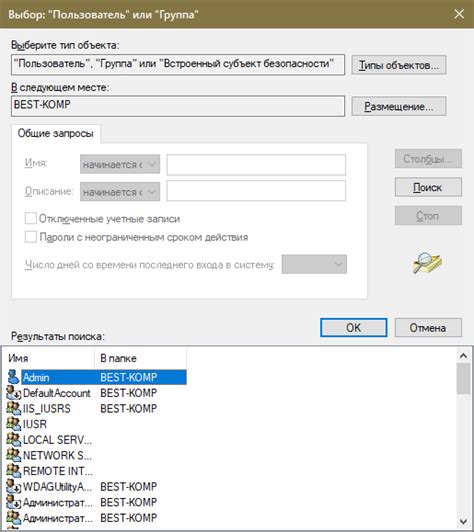The height and width of the screenshot is (532, 474).
Task: Click the "Типы объектов..." button
Action: pos(399,65)
